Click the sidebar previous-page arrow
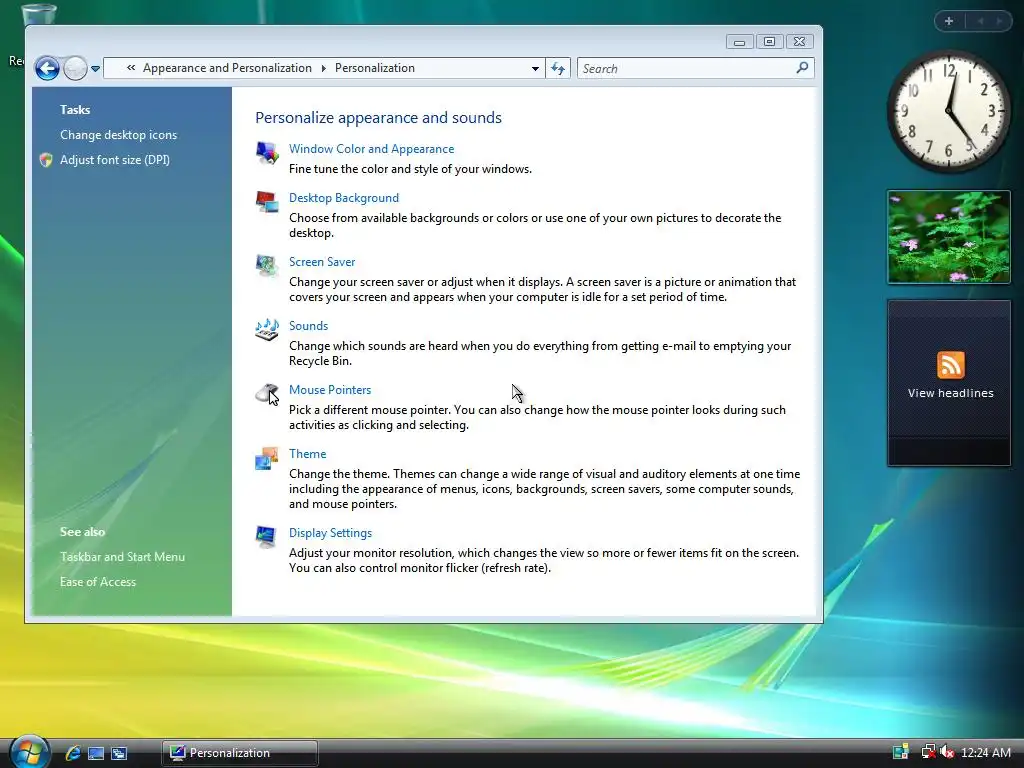The image size is (1024, 768). click(980, 21)
